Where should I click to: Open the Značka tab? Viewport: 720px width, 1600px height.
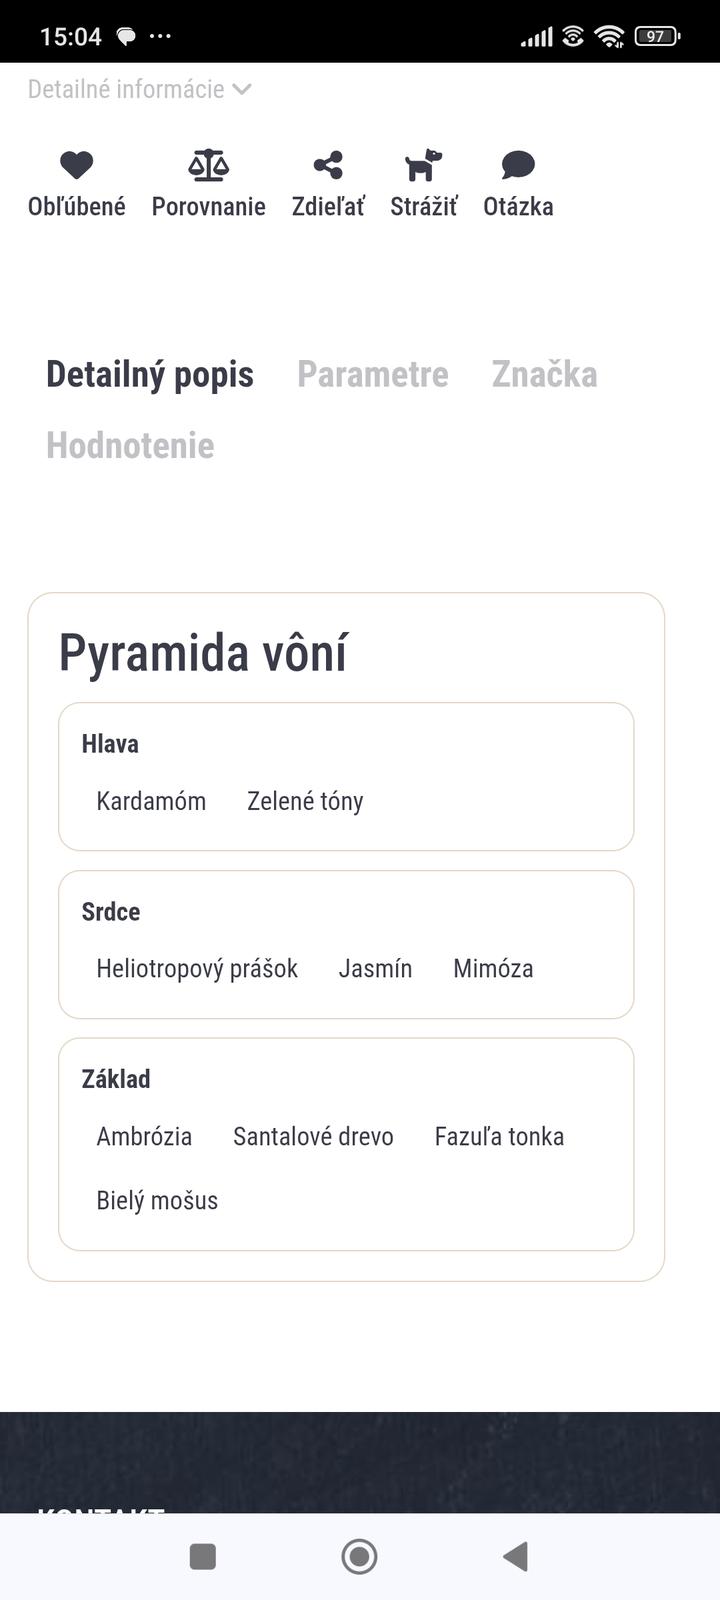coord(544,374)
